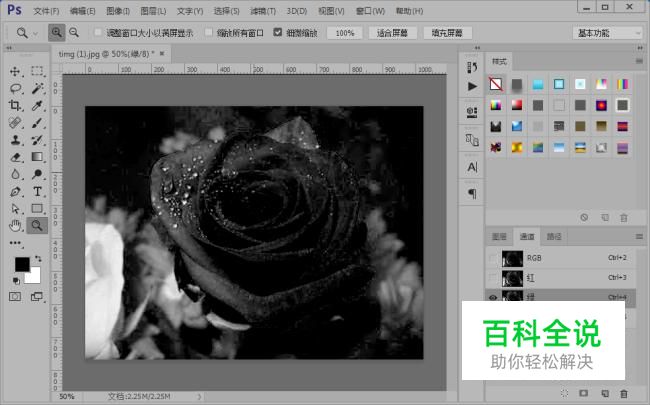The width and height of the screenshot is (650, 405).
Task: Open the Actions panel play icon
Action: [472, 86]
